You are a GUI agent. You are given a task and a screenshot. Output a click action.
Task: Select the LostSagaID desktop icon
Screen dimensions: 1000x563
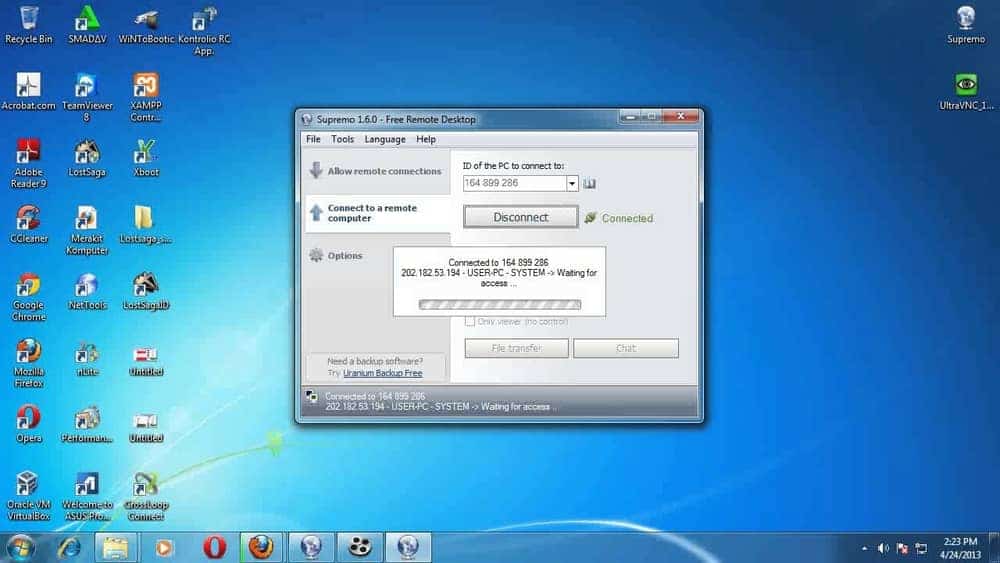pyautogui.click(x=146, y=291)
